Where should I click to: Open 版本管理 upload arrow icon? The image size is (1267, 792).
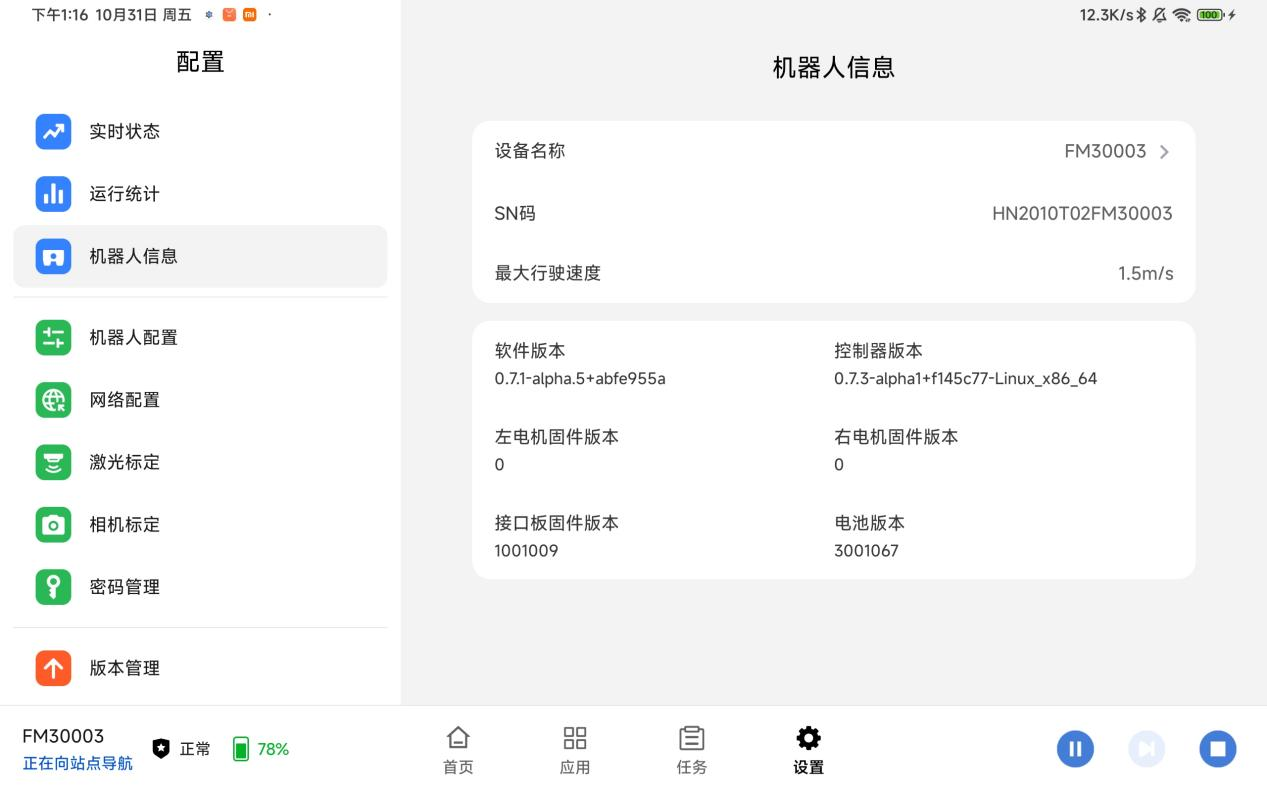pyautogui.click(x=53, y=668)
